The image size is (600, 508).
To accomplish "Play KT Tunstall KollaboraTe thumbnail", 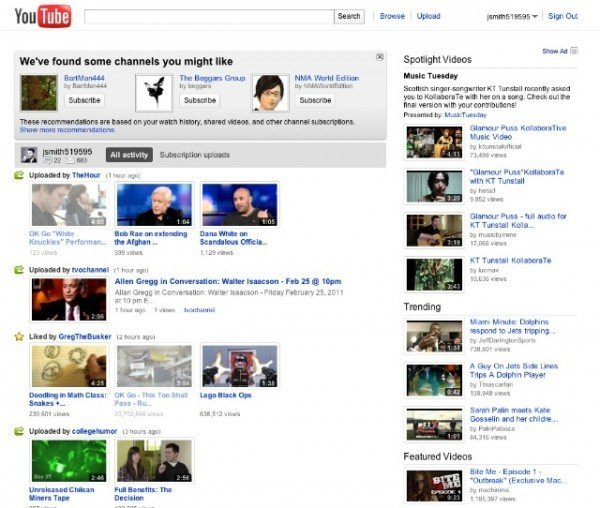I will 434,275.
